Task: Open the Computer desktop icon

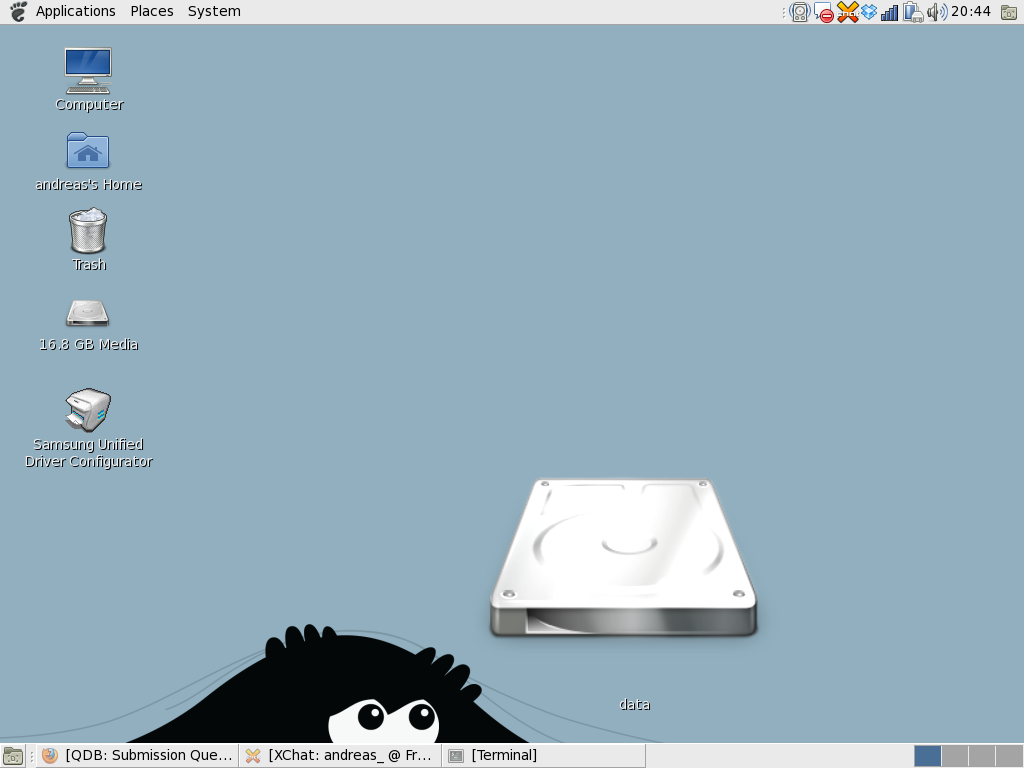Action: click(x=88, y=72)
